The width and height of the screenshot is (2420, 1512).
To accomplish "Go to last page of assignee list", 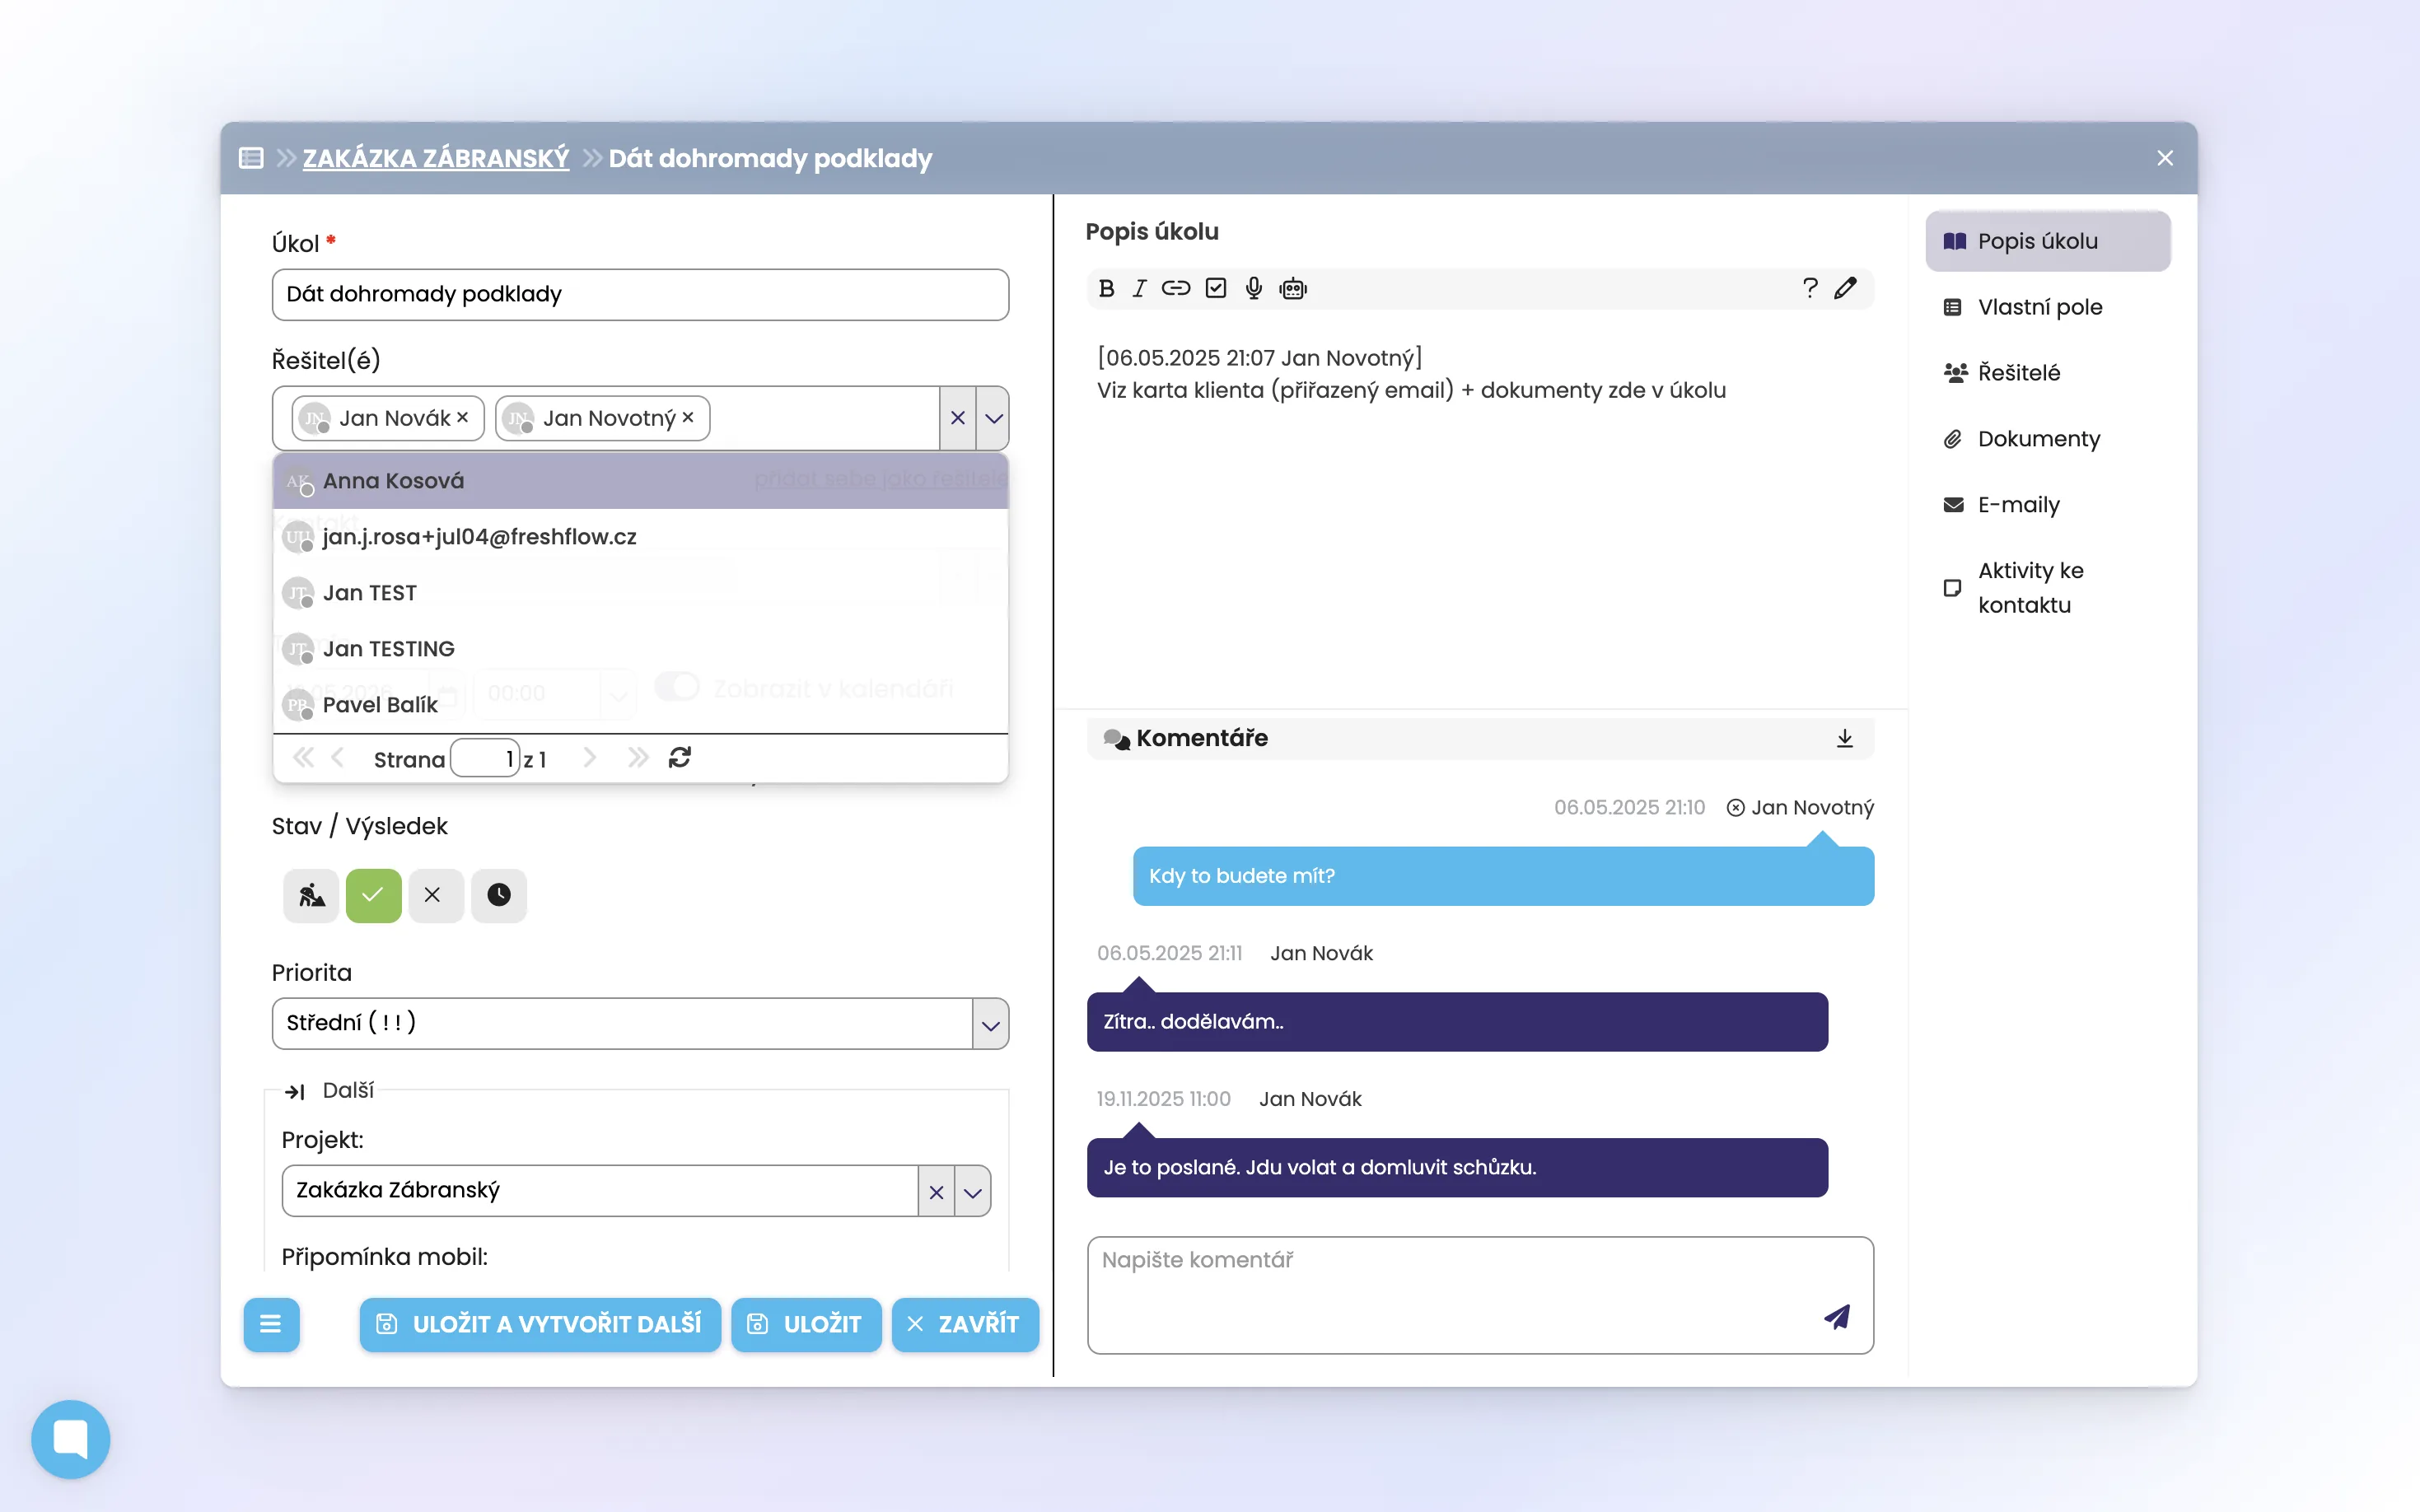I will 638,758.
